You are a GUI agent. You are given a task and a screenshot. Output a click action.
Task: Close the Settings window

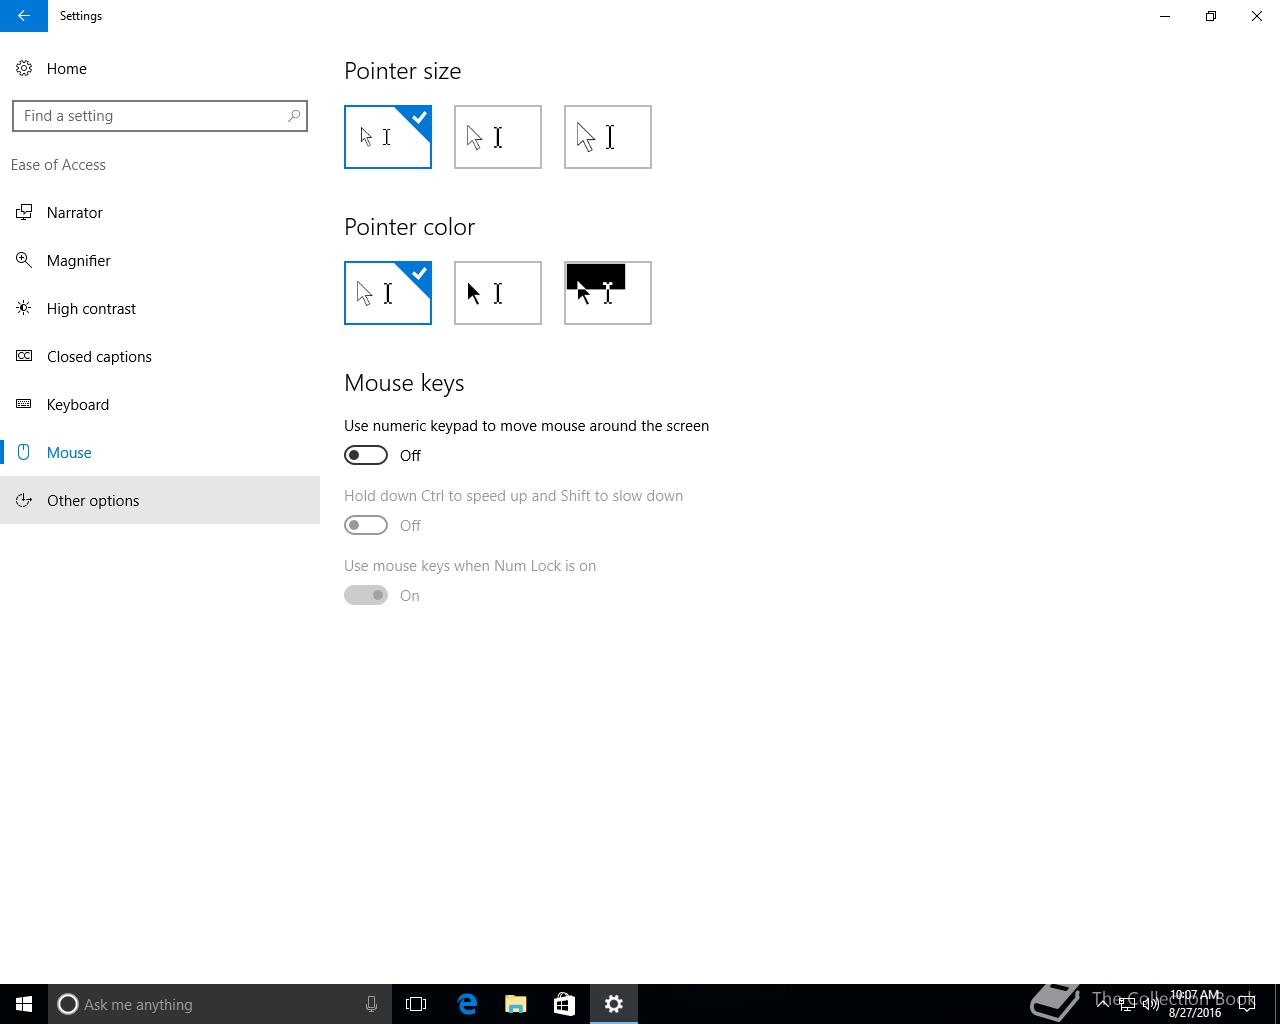click(x=1257, y=16)
